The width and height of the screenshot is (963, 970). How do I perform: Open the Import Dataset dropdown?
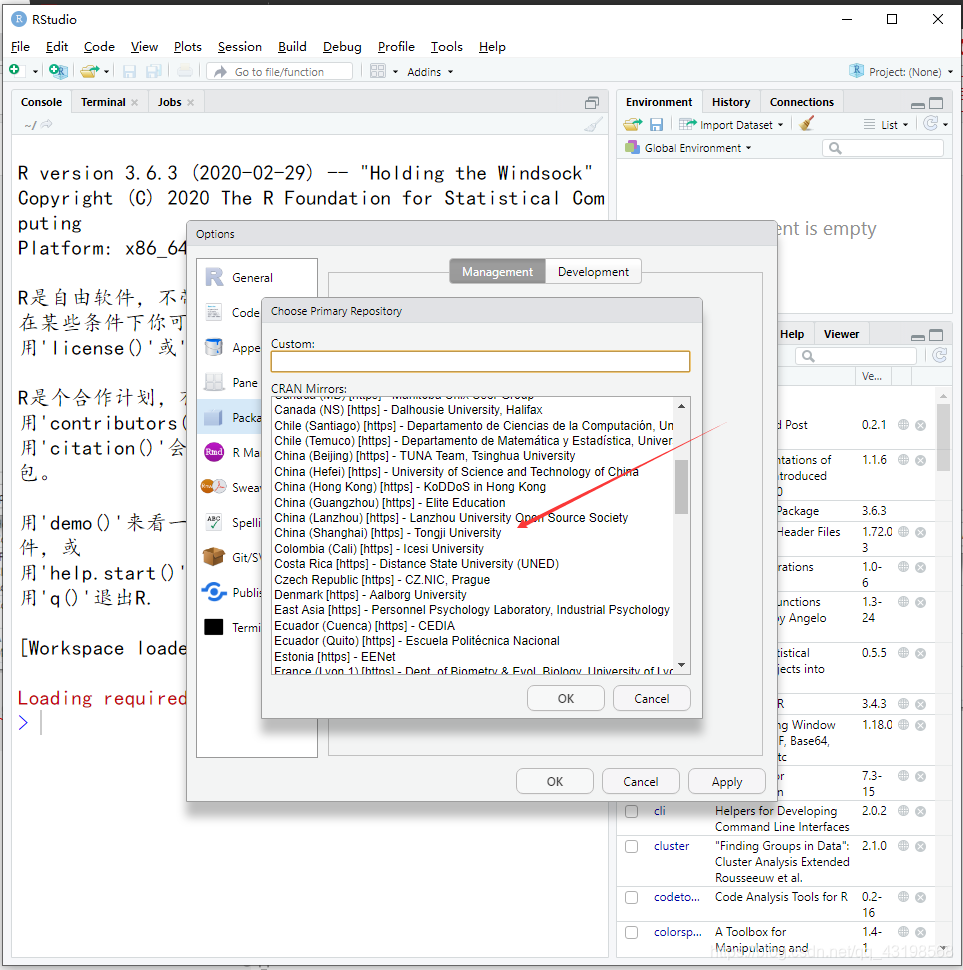coord(731,124)
